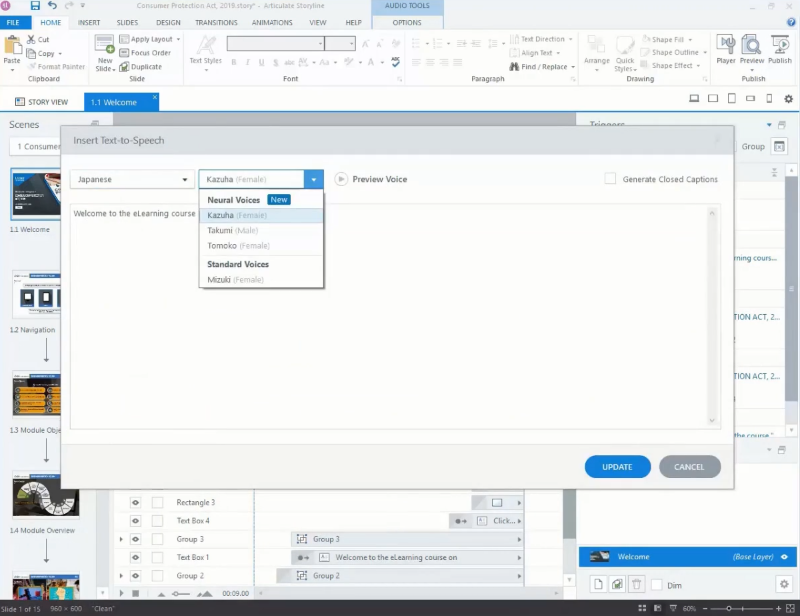The image size is (800, 616).
Task: Open the OPTIONS tab under Audio Tools
Action: pos(407,22)
